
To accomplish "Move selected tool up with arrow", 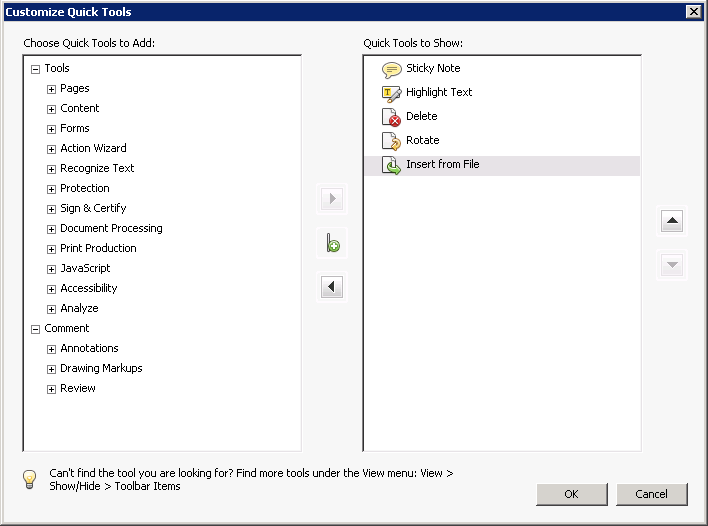I will [672, 222].
